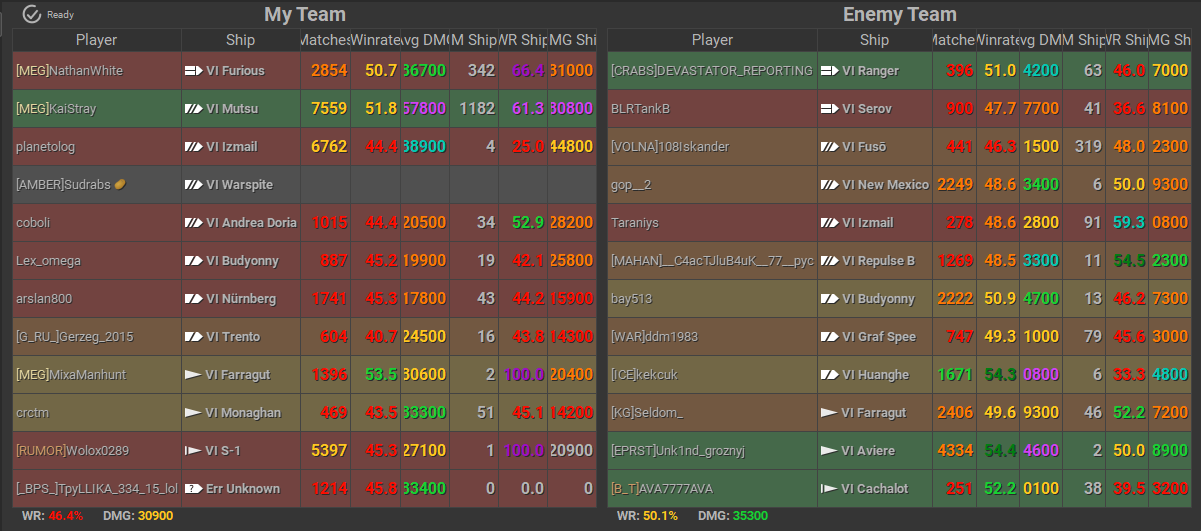Viewport: 1201px width, 531px height.
Task: Sort Enemy Team by Winrate column header
Action: pyautogui.click(x=997, y=41)
